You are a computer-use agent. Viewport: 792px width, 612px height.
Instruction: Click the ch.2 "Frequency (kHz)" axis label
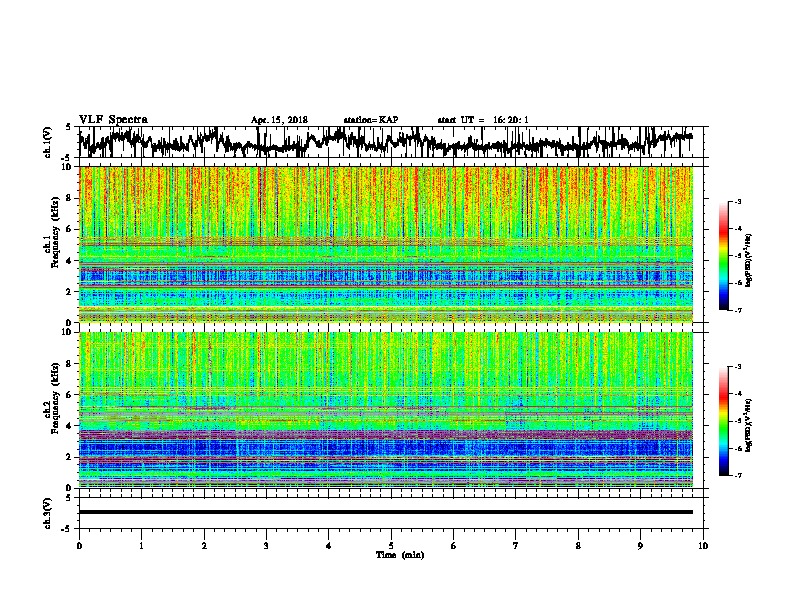click(55, 398)
